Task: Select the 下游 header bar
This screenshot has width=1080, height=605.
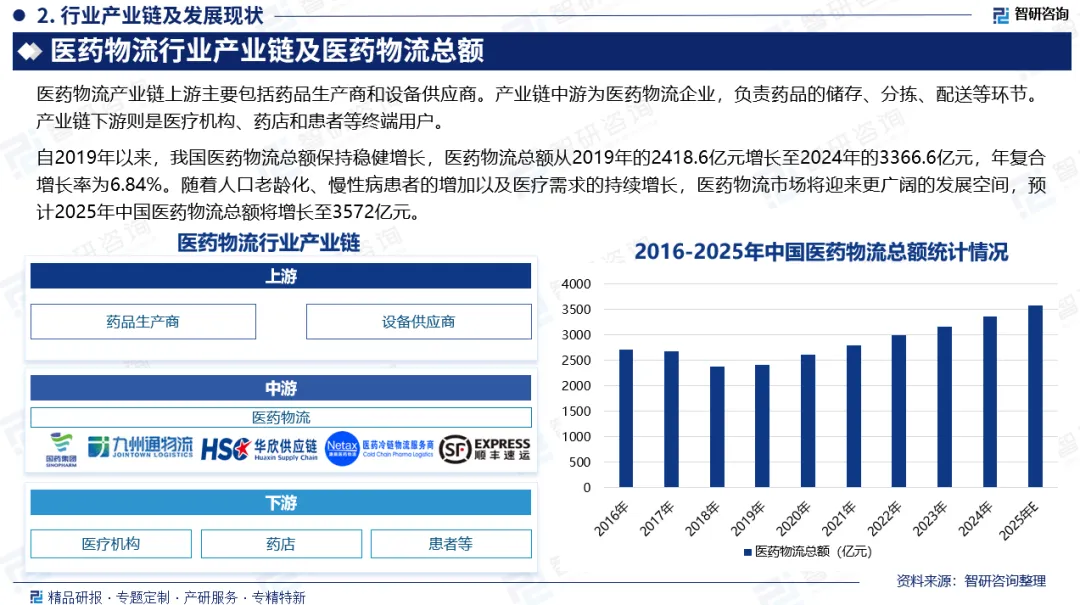Action: pos(280,502)
